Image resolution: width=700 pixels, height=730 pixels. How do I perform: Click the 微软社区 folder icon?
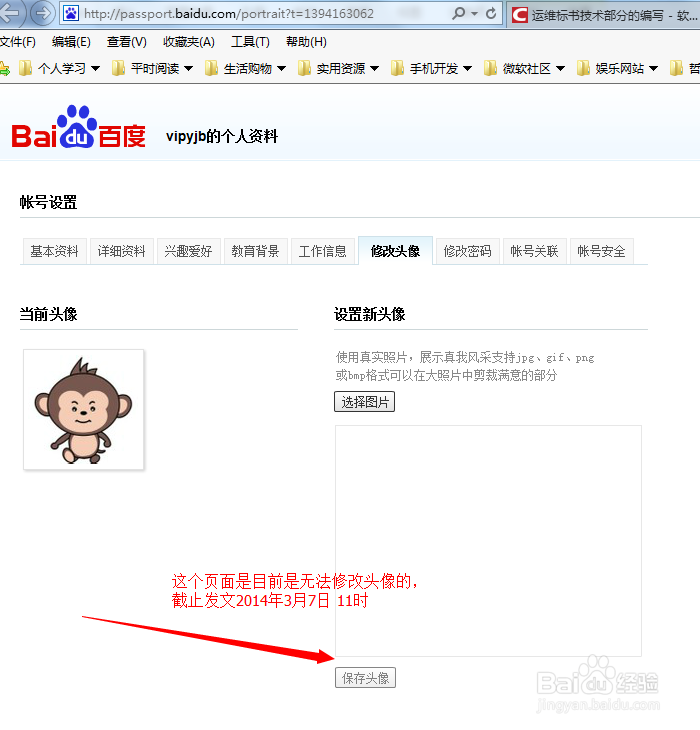coord(491,68)
